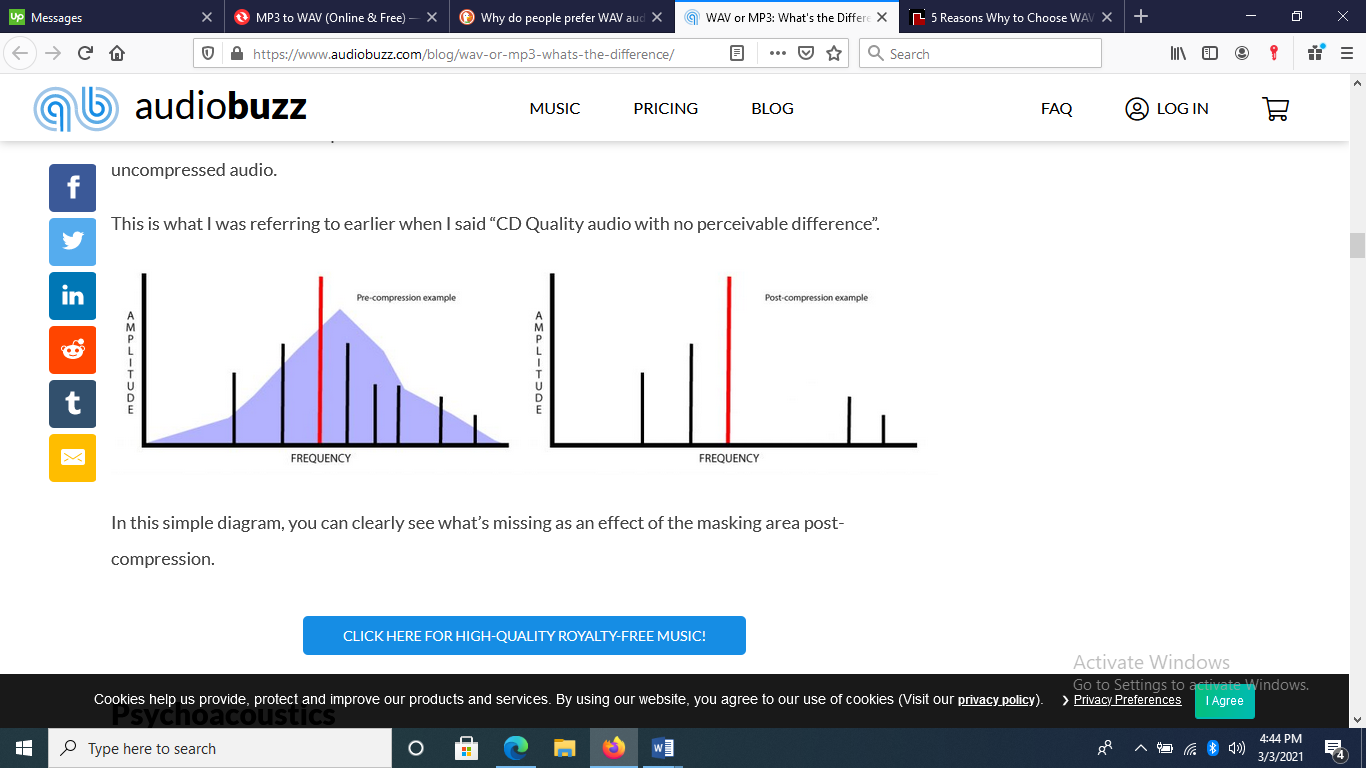Bookmark this page with star
The height and width of the screenshot is (768, 1366).
(834, 54)
